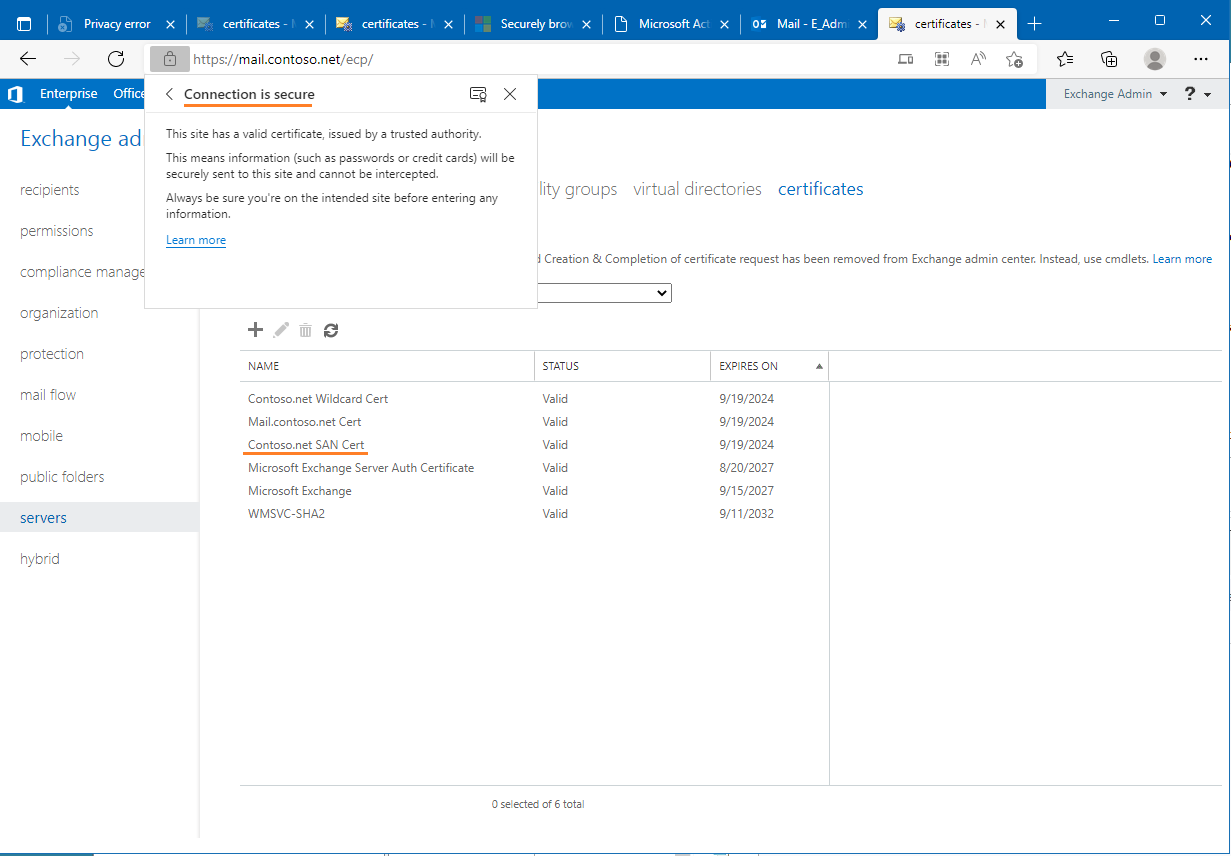Click the browser profile avatar

click(1155, 59)
